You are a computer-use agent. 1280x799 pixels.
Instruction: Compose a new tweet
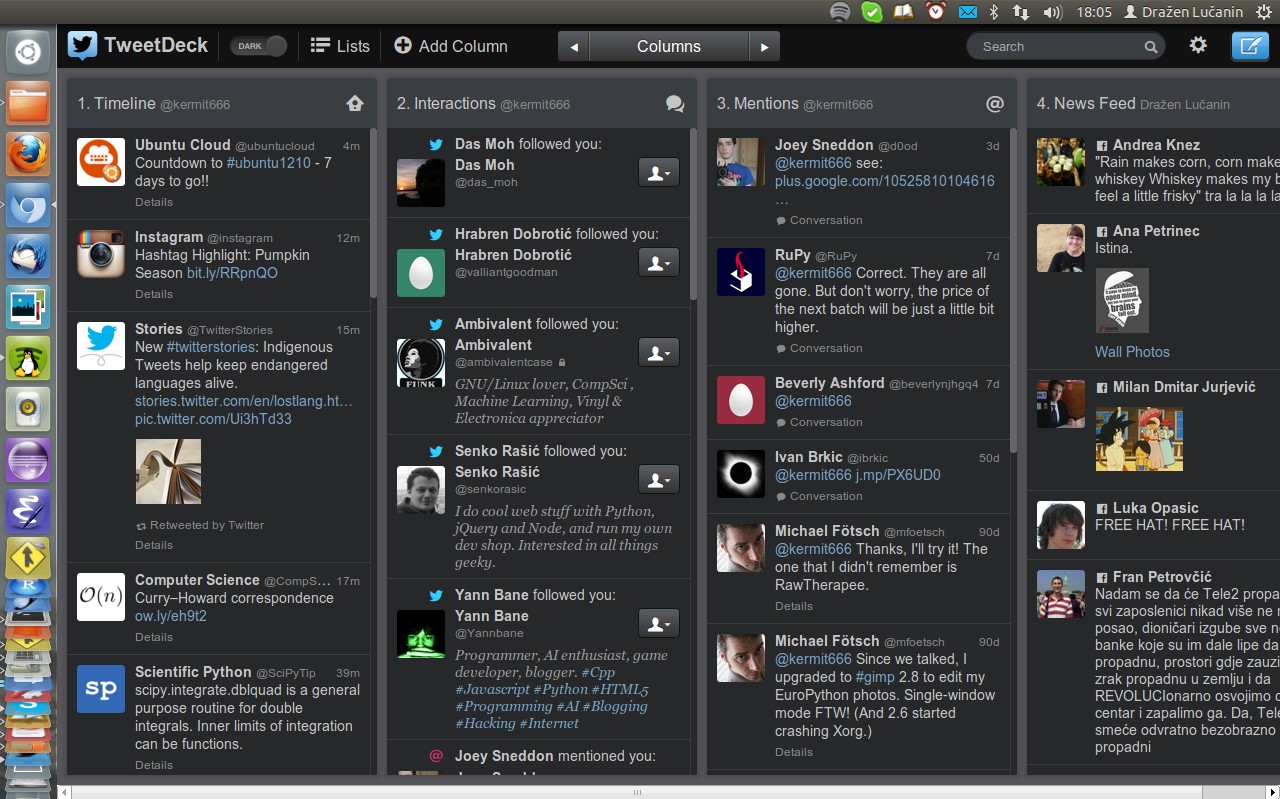[1249, 46]
